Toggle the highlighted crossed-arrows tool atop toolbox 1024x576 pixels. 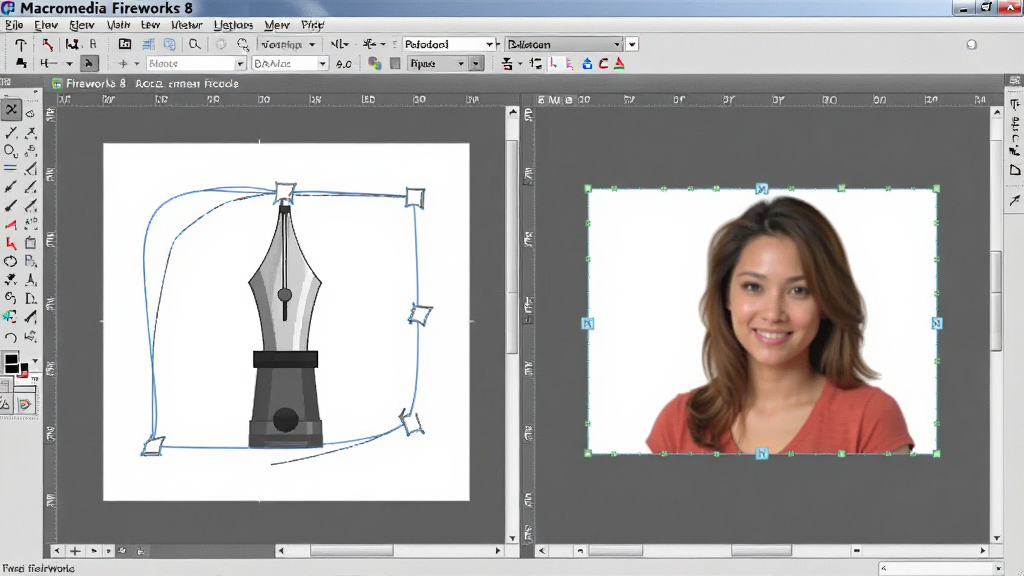11,110
